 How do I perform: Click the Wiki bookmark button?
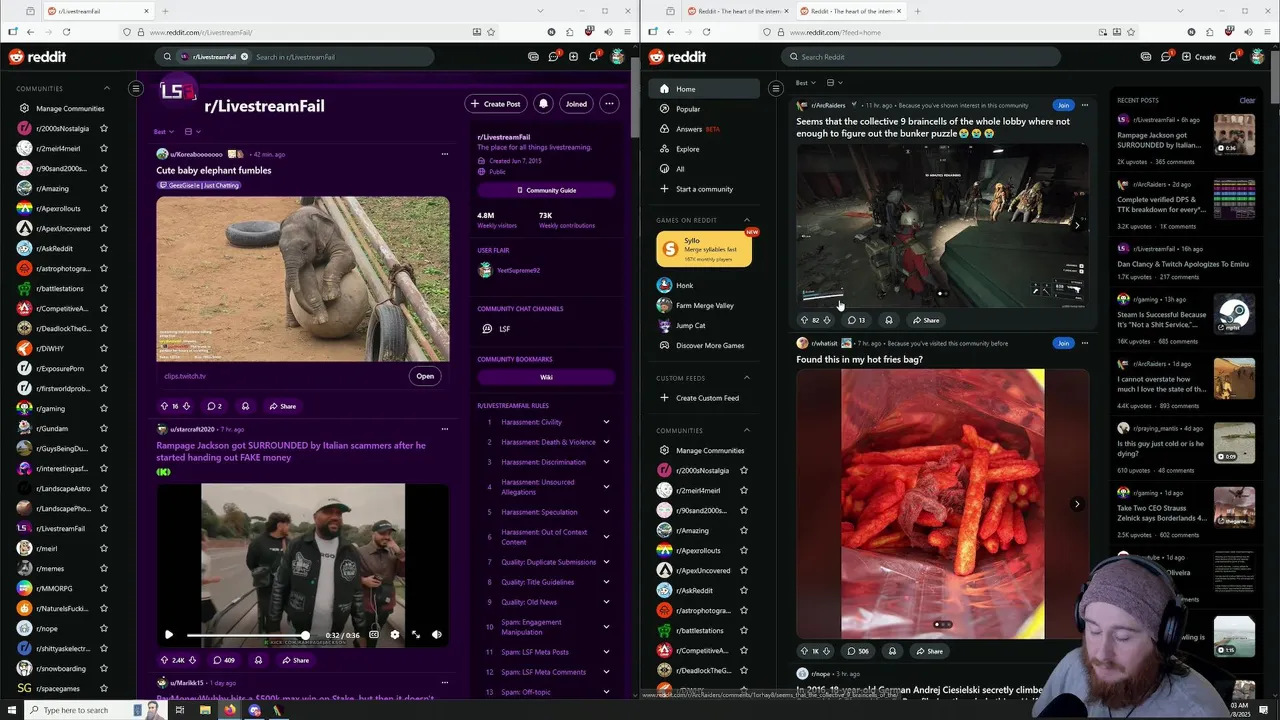tap(546, 377)
